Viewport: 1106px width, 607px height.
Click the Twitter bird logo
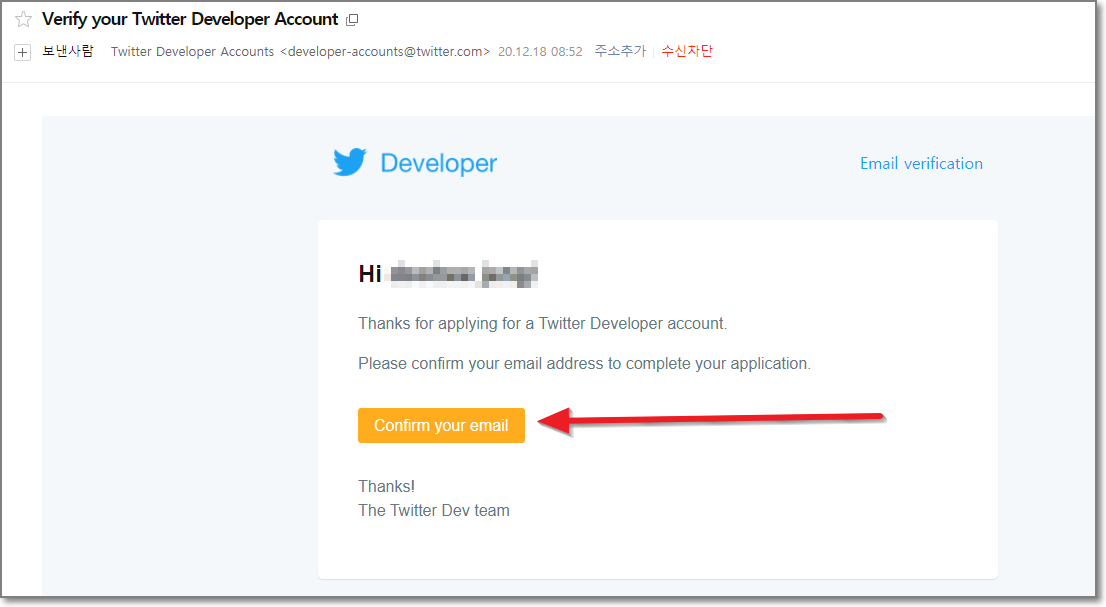(x=350, y=162)
